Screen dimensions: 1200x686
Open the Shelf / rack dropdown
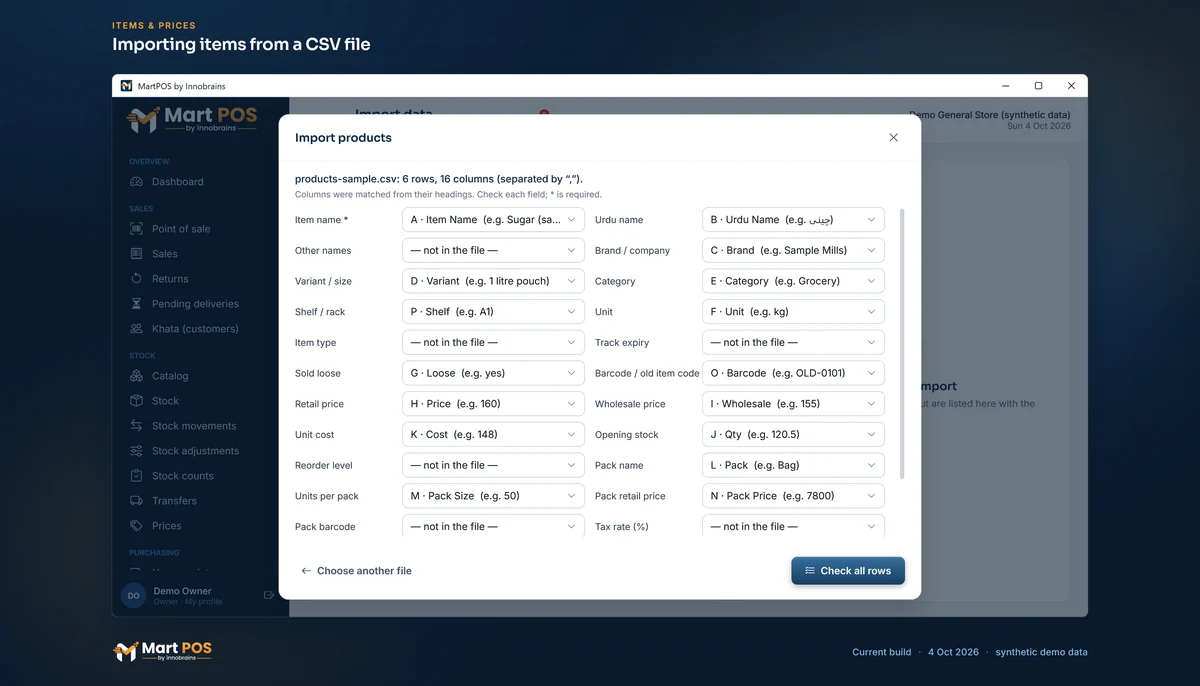point(493,312)
